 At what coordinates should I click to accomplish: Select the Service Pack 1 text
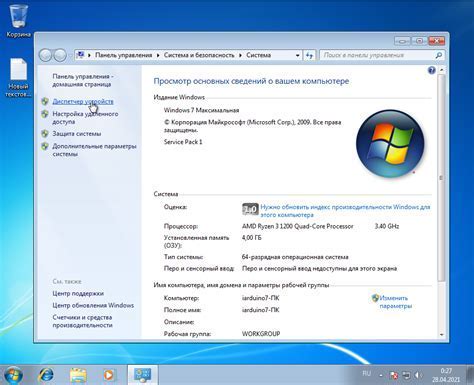[183, 142]
